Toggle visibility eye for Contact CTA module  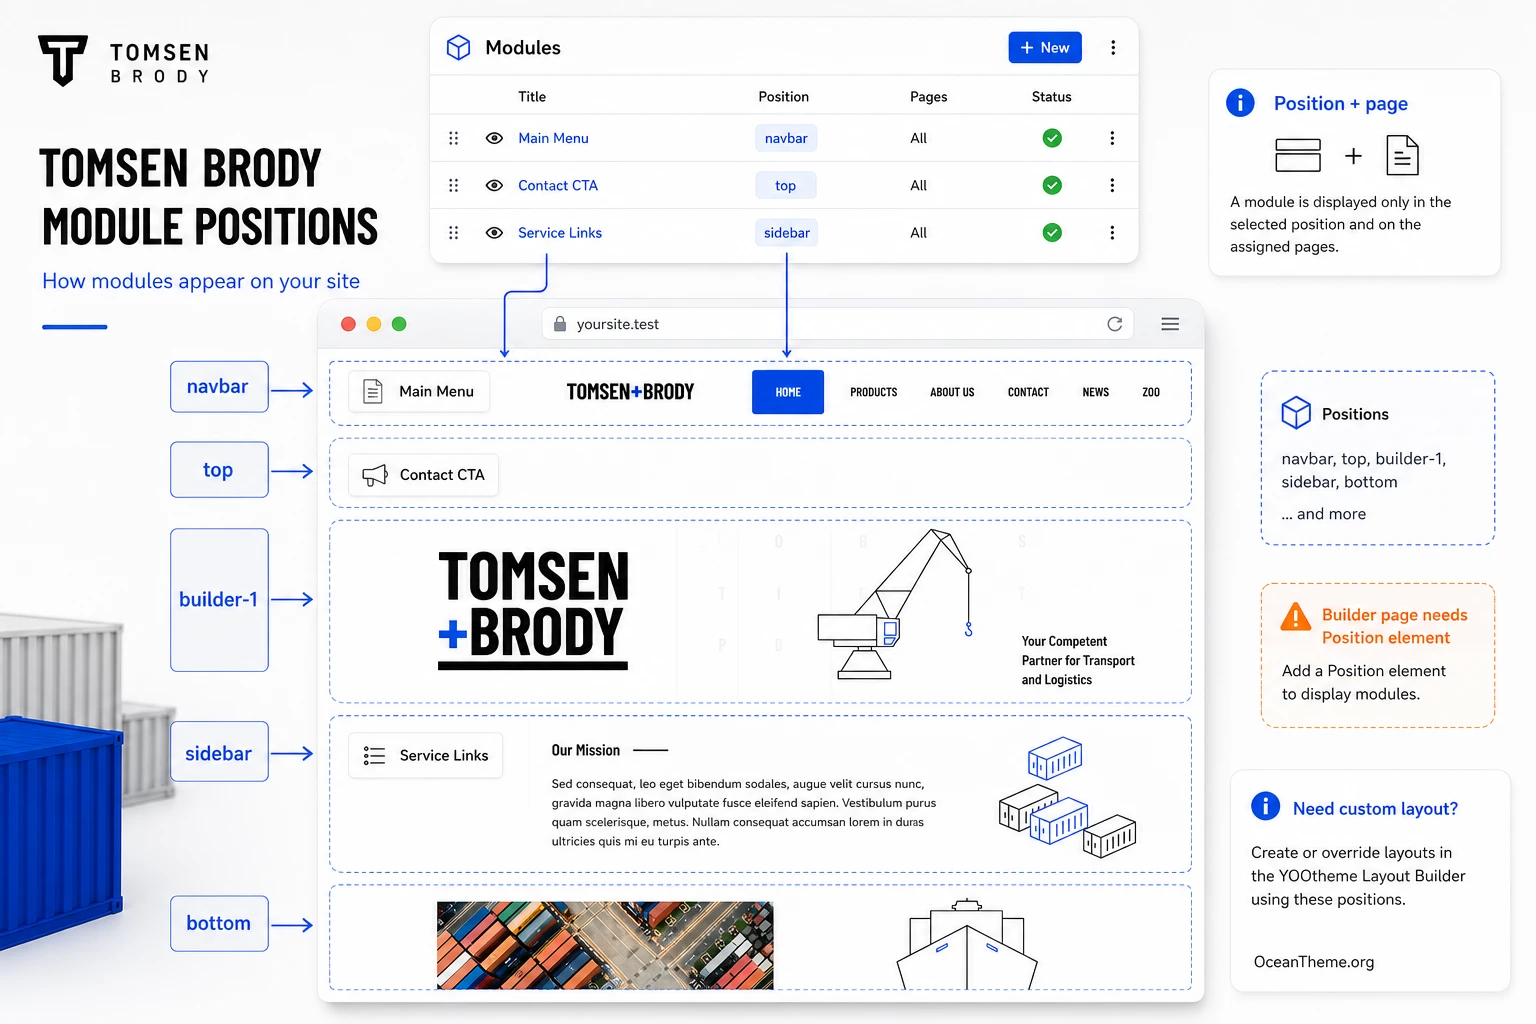(x=494, y=185)
